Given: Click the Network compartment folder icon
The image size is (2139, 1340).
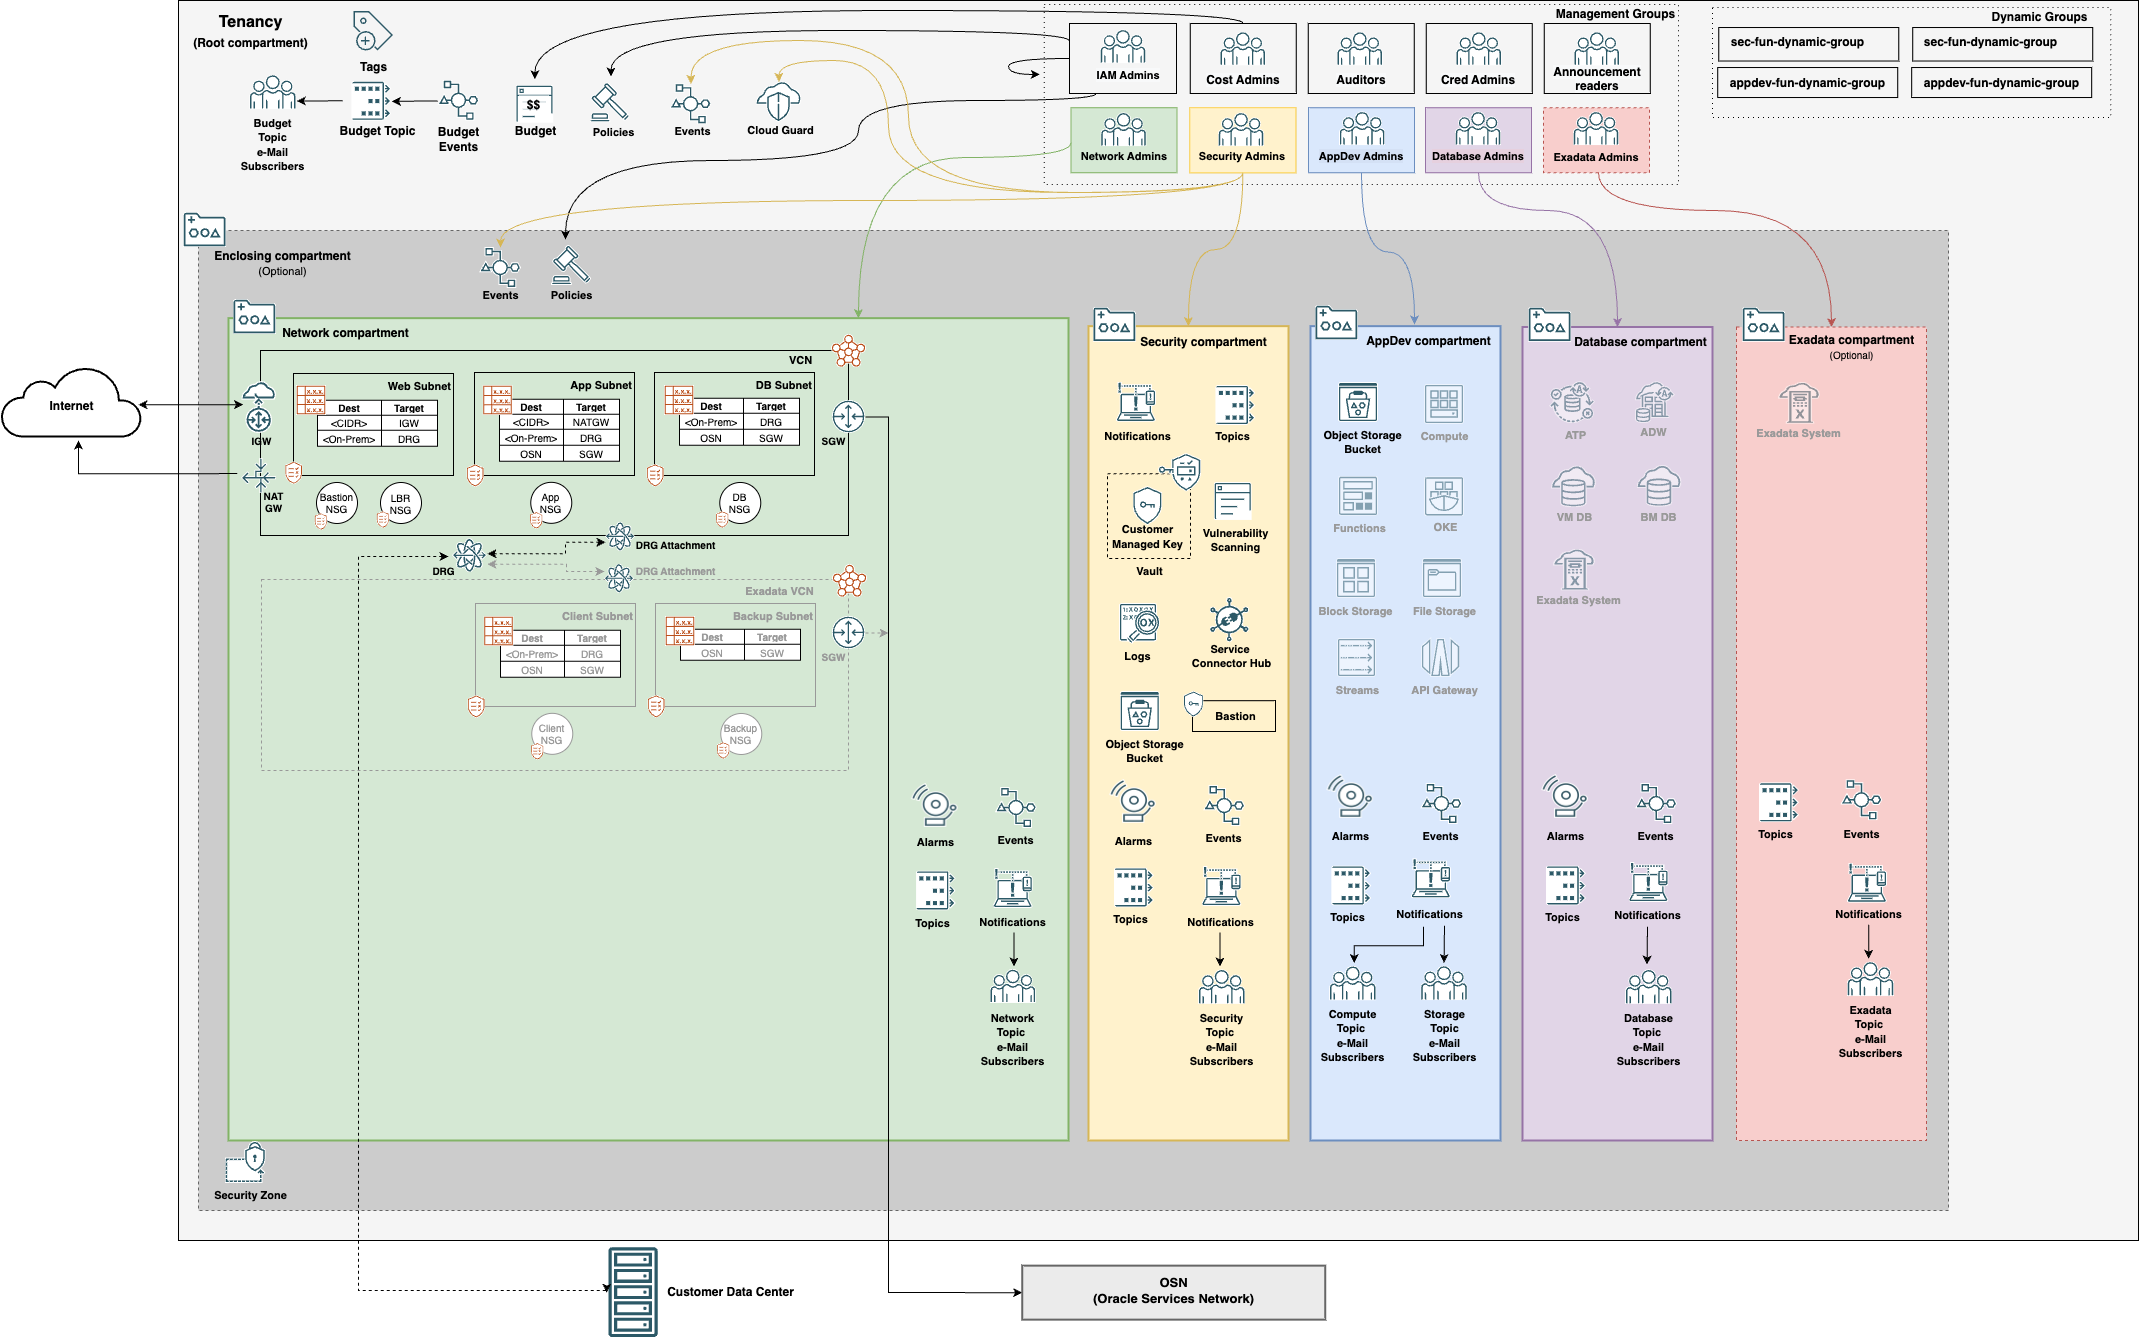Looking at the screenshot, I should [x=253, y=317].
